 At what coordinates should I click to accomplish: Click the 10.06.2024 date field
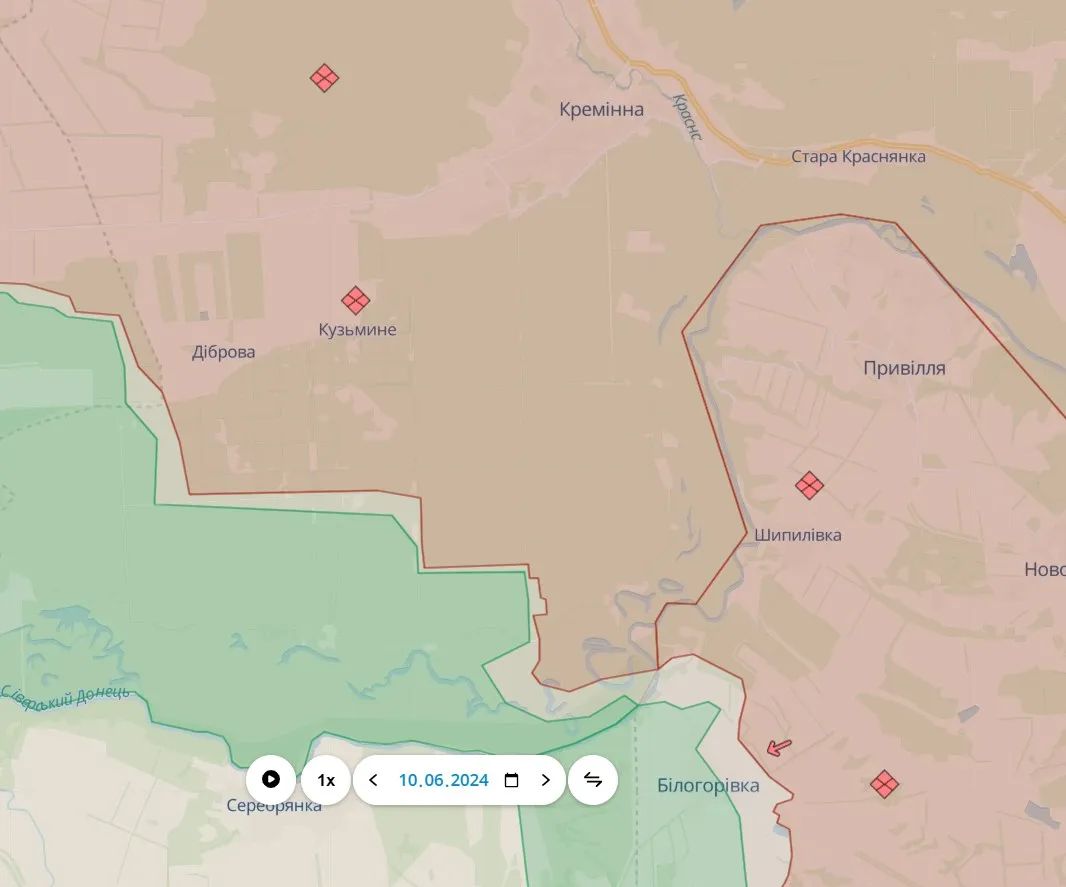443,780
